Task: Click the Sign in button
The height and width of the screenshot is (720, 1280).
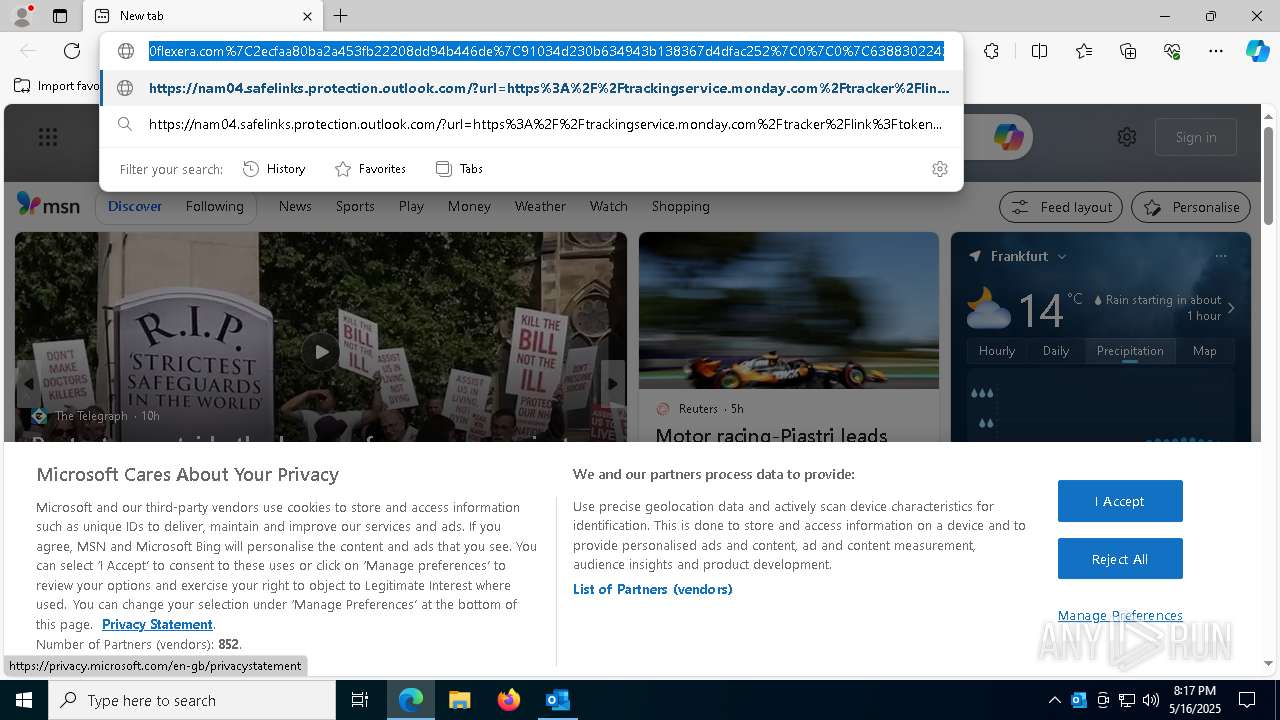Action: [x=1196, y=137]
